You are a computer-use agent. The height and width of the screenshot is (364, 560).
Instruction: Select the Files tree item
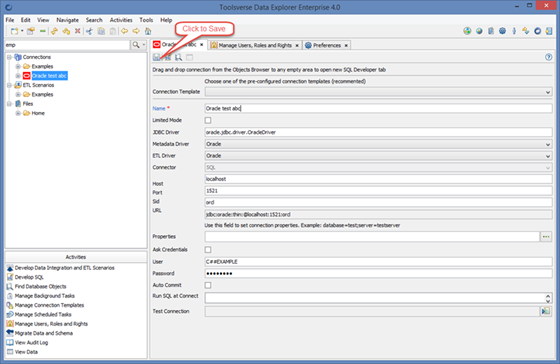pos(28,104)
